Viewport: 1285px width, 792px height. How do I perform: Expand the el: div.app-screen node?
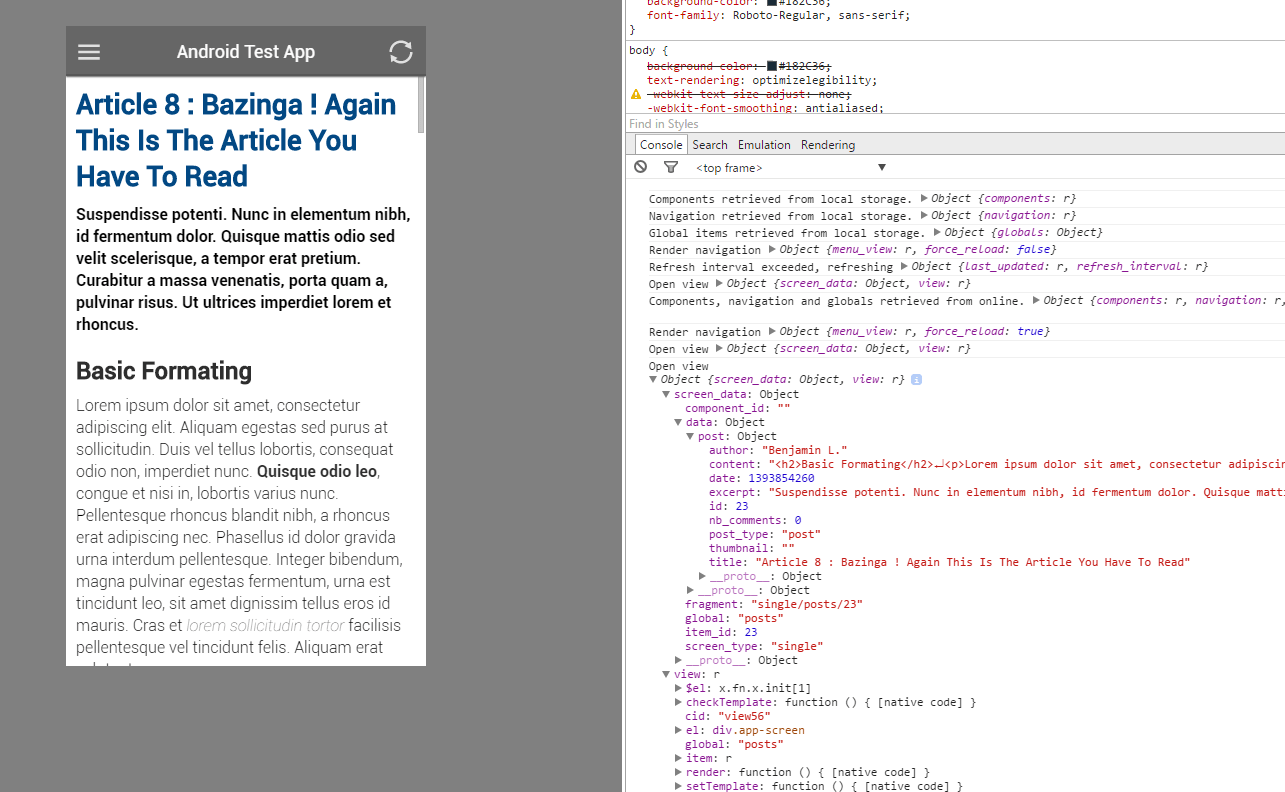678,730
